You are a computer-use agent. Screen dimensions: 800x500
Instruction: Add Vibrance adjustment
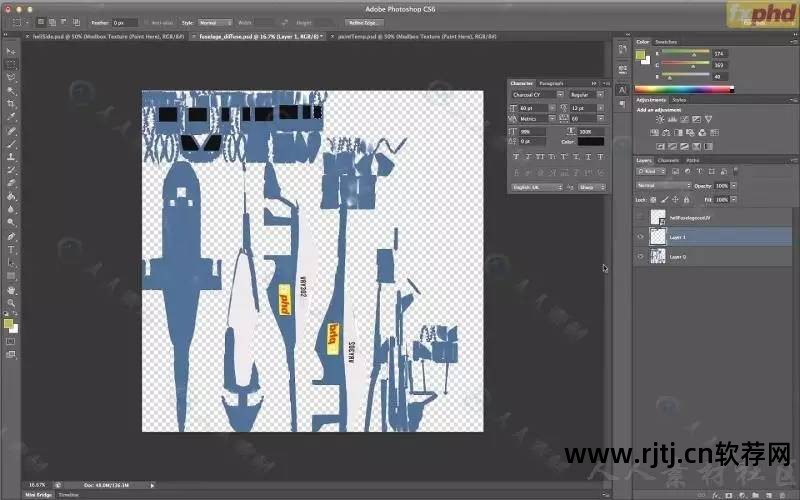[708, 119]
